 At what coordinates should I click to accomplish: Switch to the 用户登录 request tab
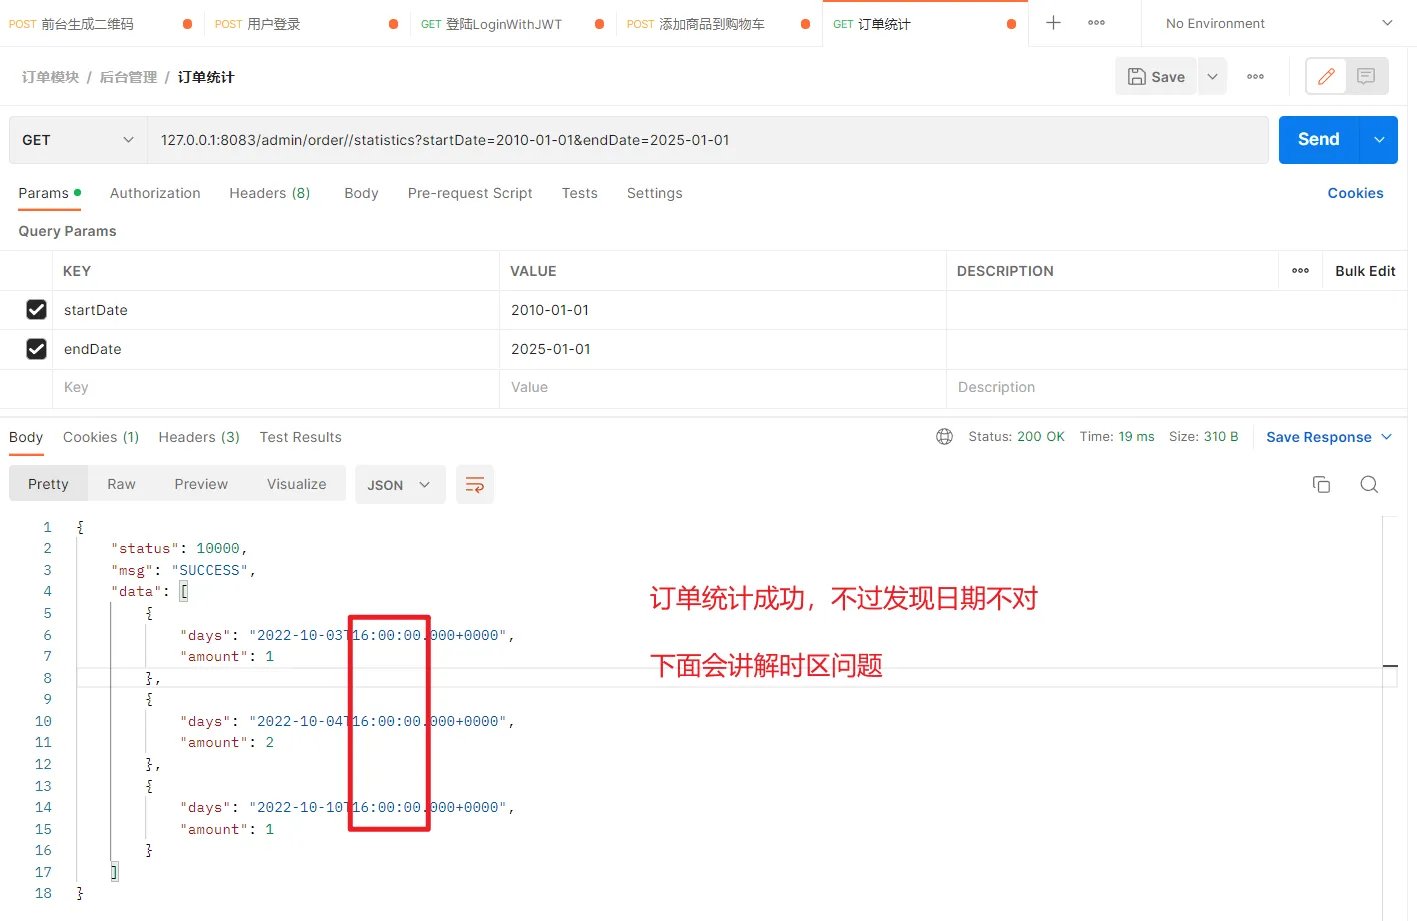[273, 24]
